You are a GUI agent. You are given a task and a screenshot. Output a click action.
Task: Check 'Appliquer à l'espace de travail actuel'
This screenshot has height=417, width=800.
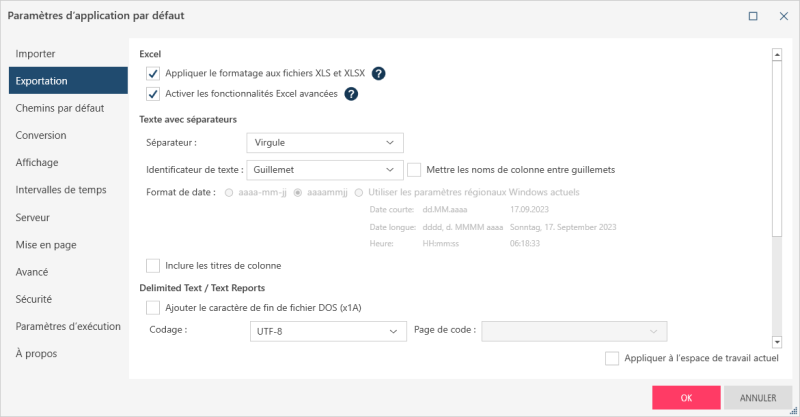(612, 358)
